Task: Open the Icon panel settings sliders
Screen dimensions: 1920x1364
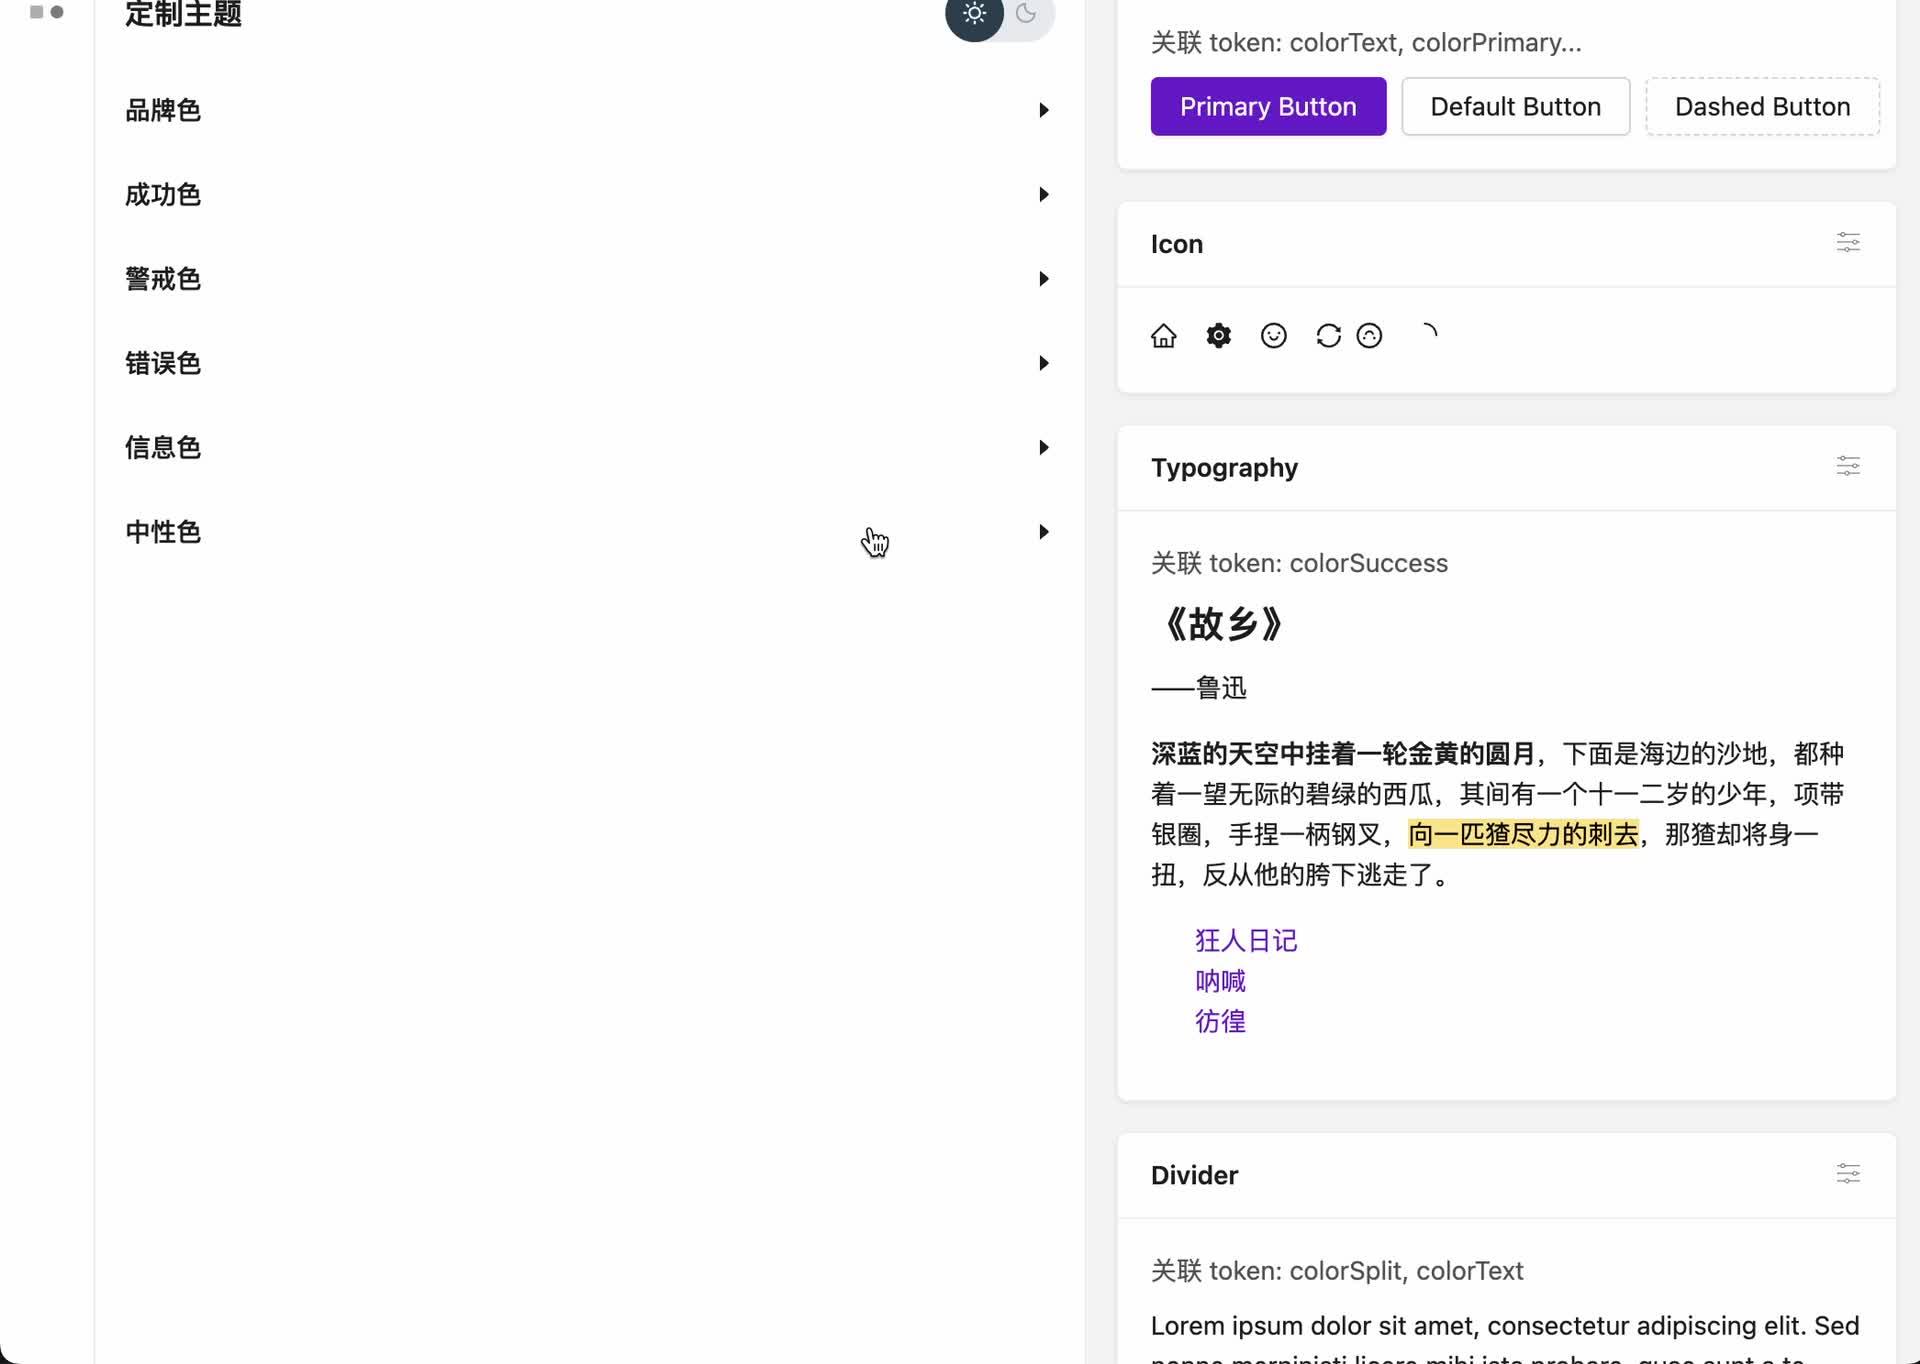Action: (x=1848, y=243)
